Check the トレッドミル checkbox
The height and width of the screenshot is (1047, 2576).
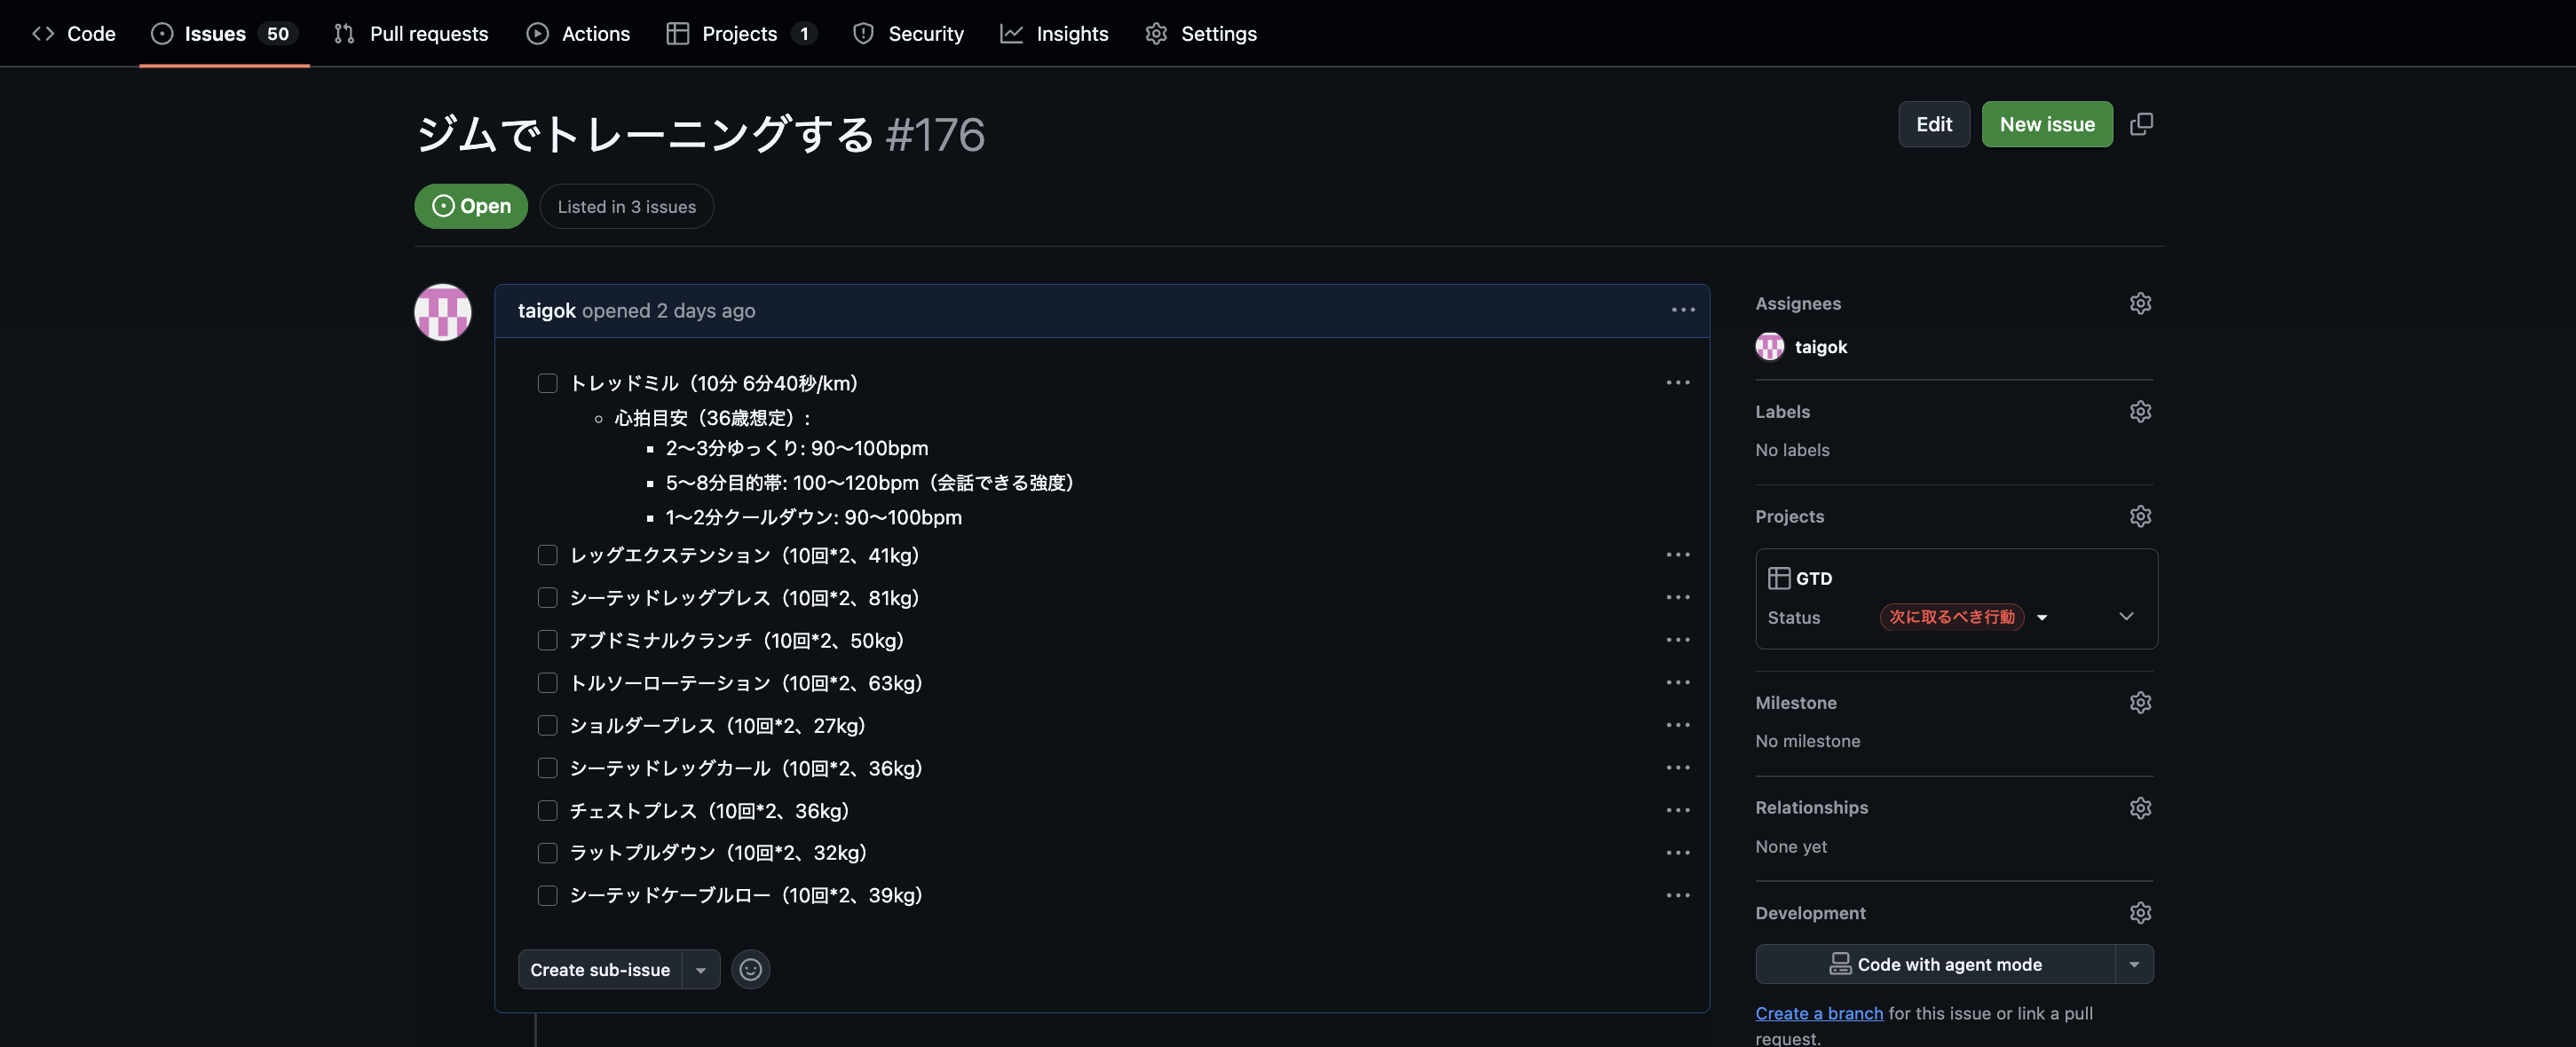(x=548, y=383)
